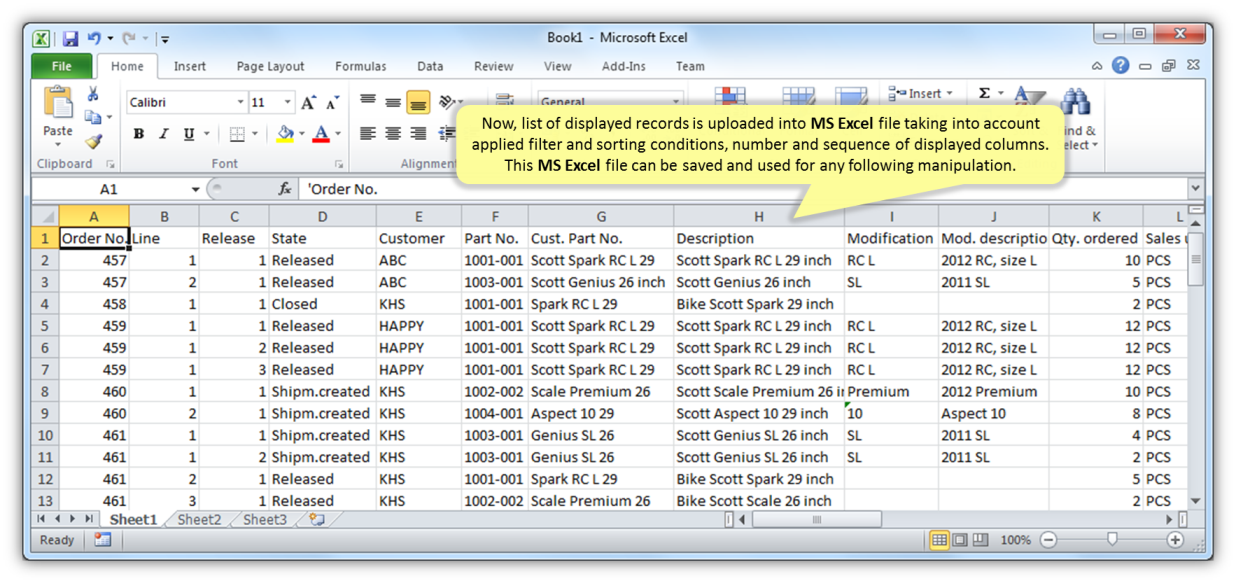Zoom in with the plus button

[x=1175, y=540]
